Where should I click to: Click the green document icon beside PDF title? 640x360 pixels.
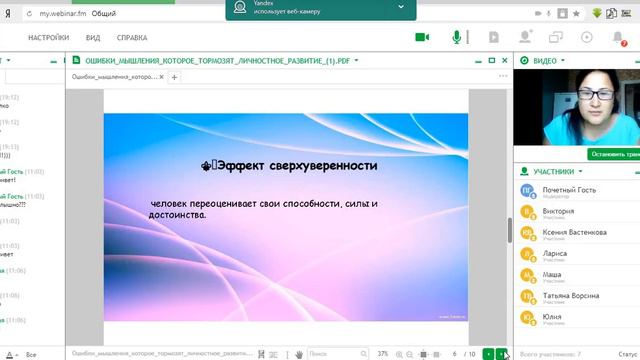(76, 60)
